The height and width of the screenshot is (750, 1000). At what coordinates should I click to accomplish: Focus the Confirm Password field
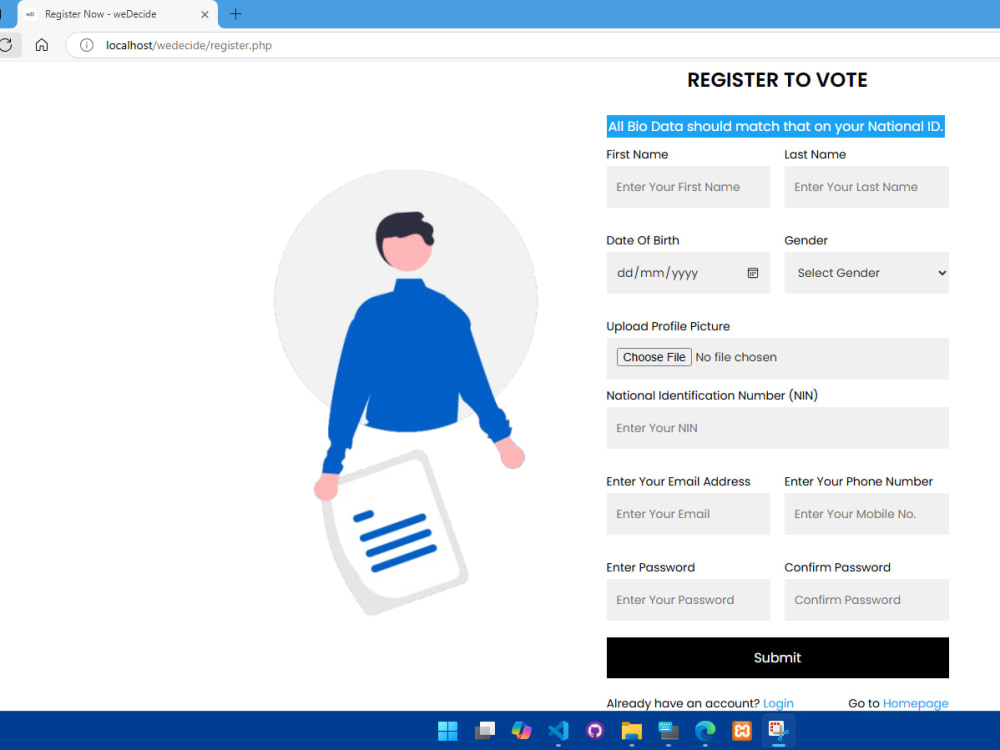click(x=866, y=600)
